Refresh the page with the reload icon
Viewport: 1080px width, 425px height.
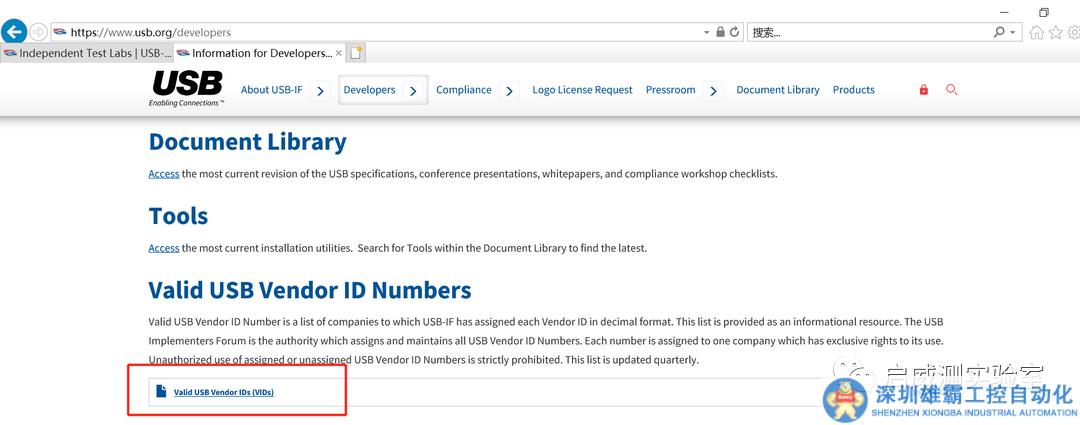[735, 32]
